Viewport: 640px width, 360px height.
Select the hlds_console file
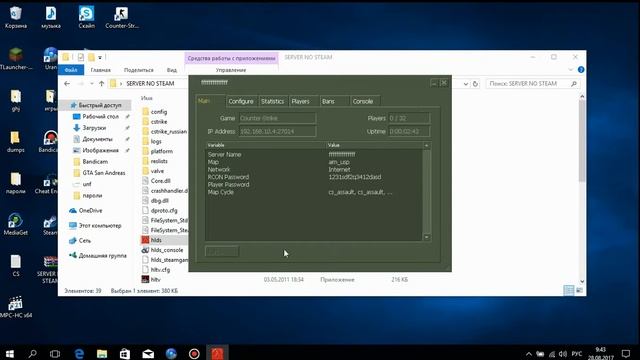coord(167,250)
